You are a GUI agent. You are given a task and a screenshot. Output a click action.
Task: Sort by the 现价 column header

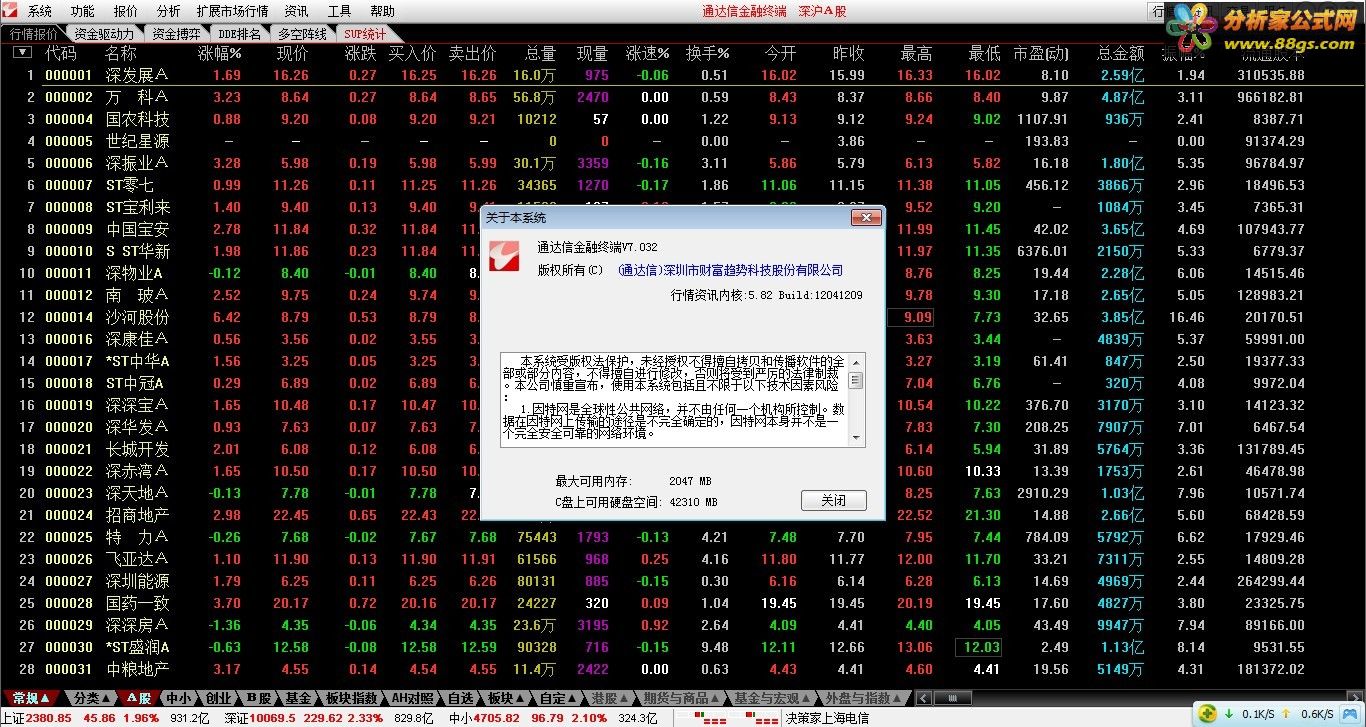click(x=292, y=53)
